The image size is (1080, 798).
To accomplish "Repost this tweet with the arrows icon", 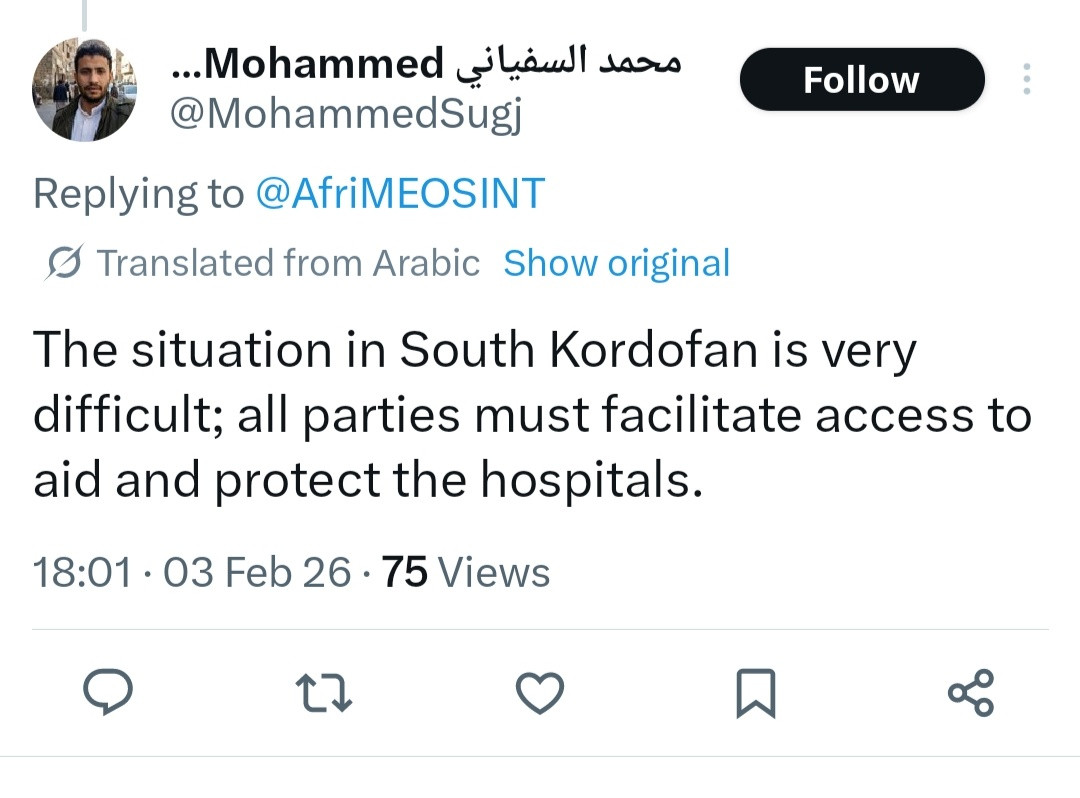I will tap(324, 692).
